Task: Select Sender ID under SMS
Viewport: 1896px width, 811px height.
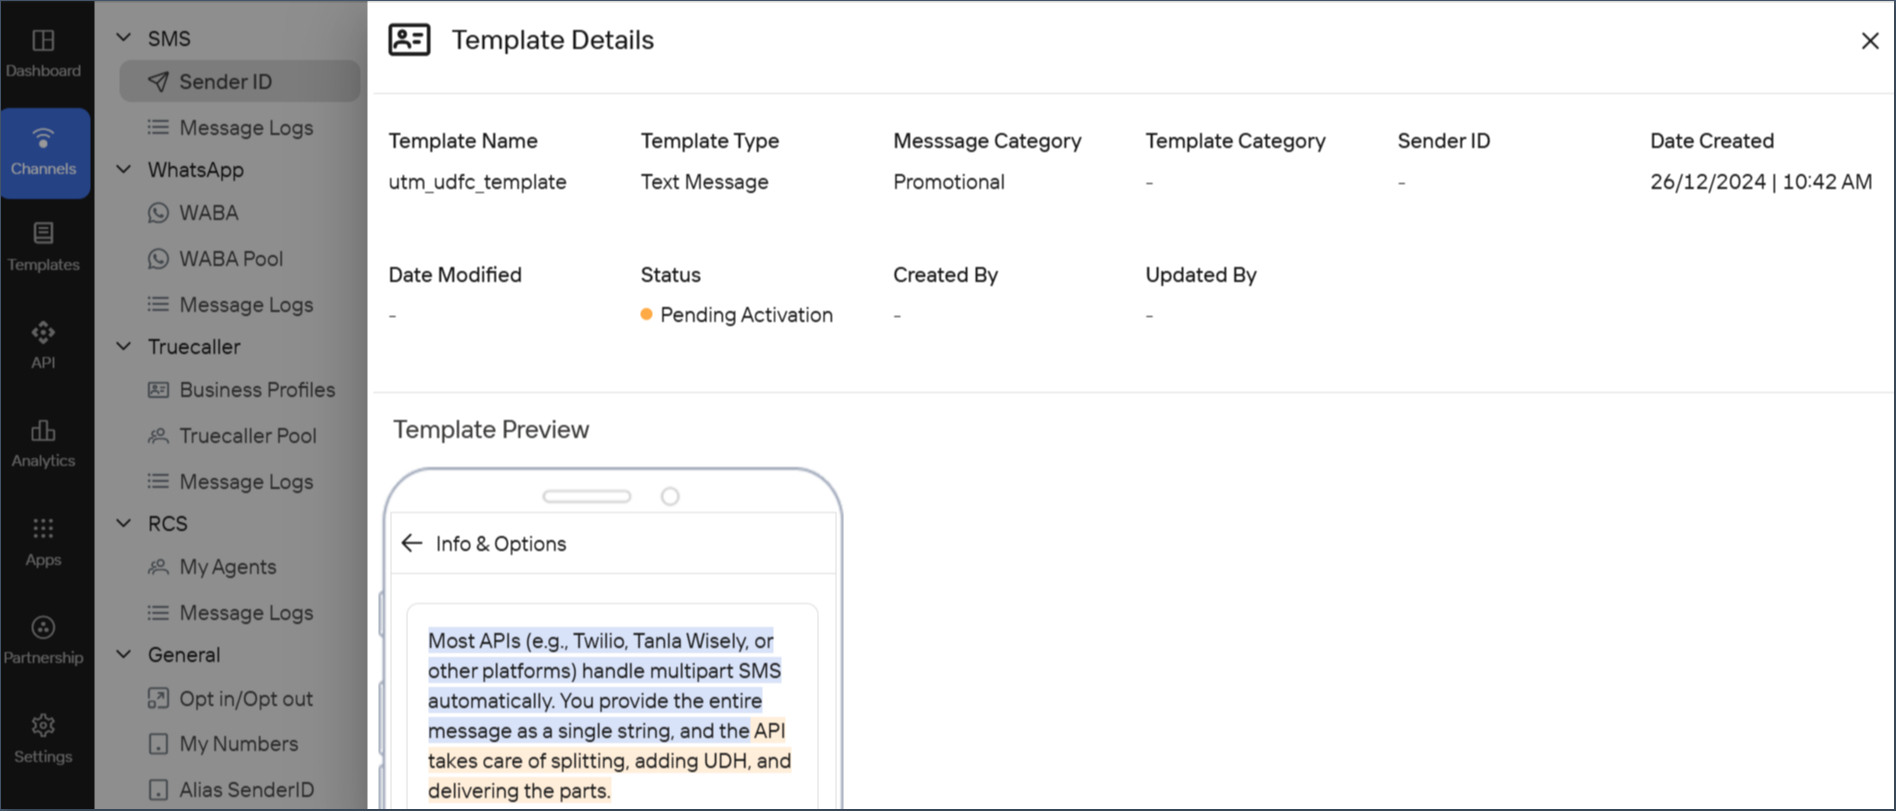Action: [240, 81]
